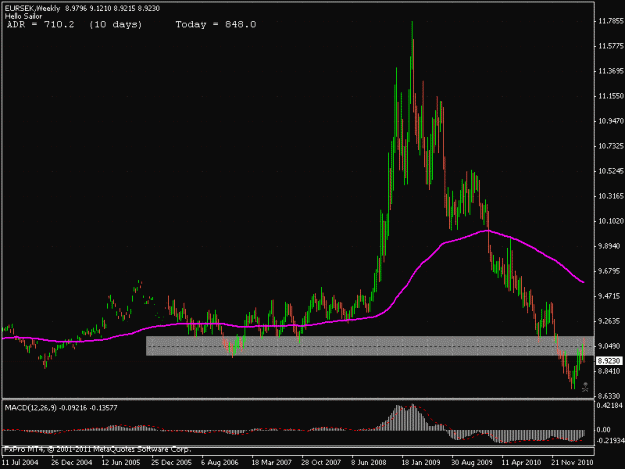The width and height of the screenshot is (625, 469).
Task: Click the 9.0490 price axis label
Action: [x=609, y=346]
